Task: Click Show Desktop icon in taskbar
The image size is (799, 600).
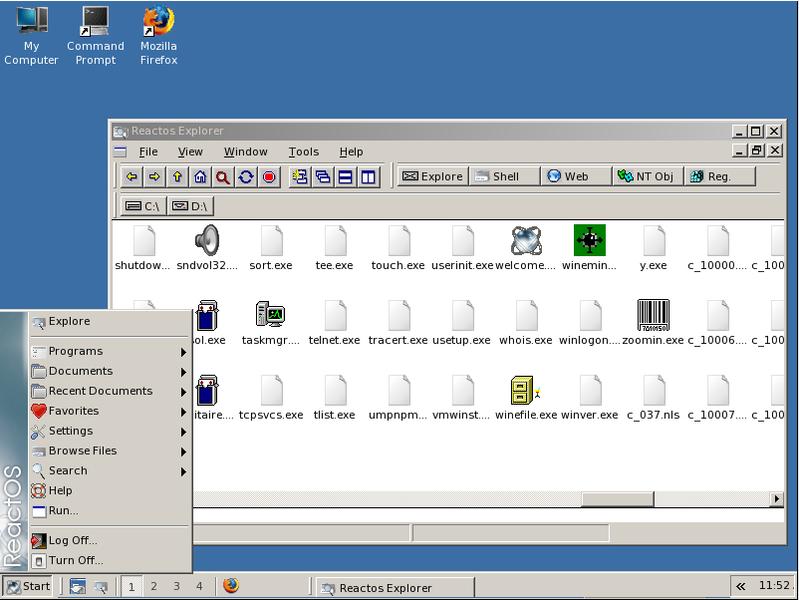Action: pos(77,586)
